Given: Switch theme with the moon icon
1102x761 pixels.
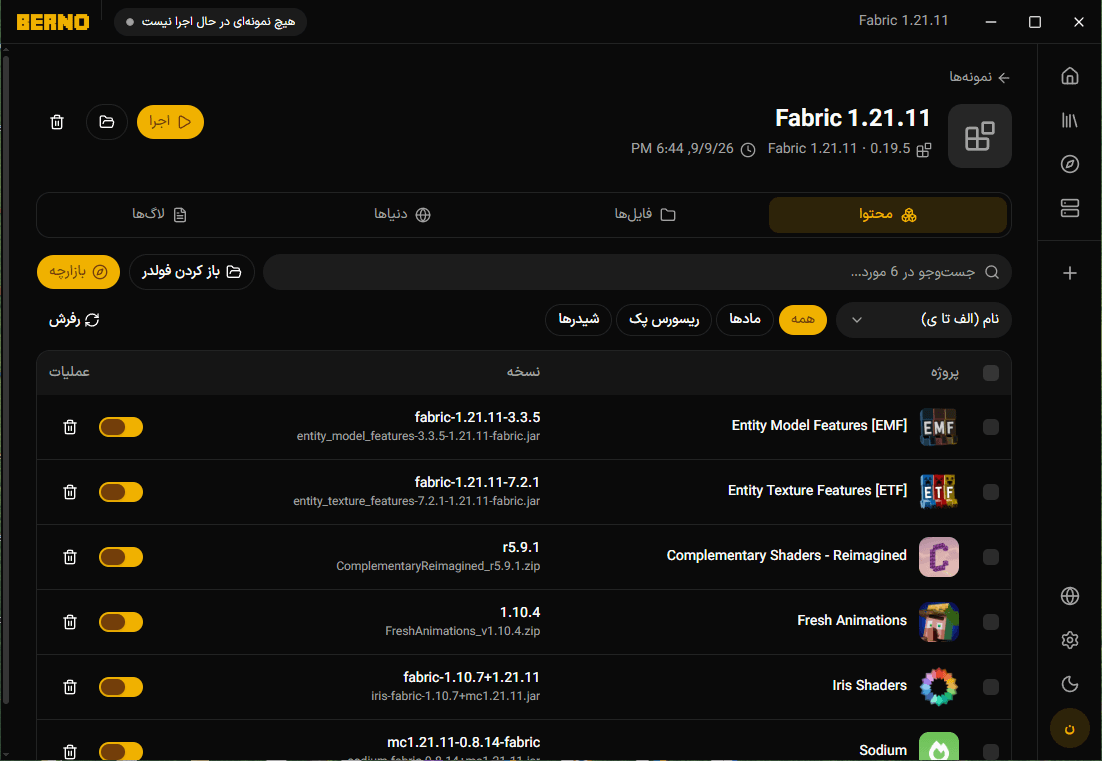Looking at the screenshot, I should pos(1069,684).
